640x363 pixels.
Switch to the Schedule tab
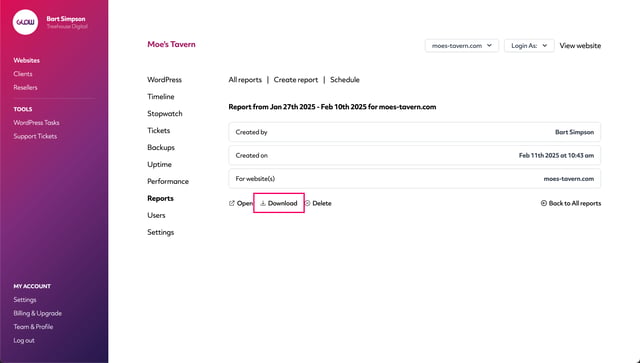(345, 80)
